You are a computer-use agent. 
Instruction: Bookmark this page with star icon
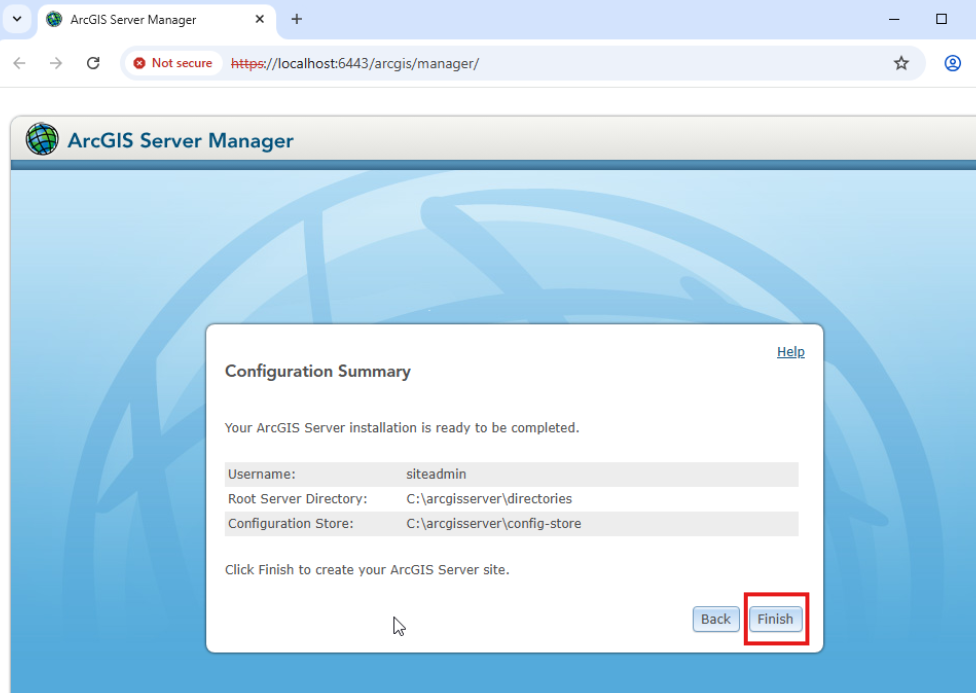click(x=901, y=63)
